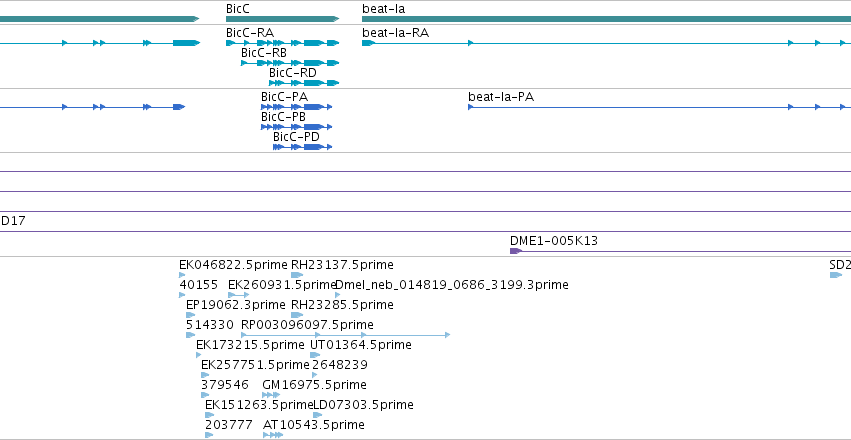Click the beat-Ia-PA start arrow

click(471, 107)
